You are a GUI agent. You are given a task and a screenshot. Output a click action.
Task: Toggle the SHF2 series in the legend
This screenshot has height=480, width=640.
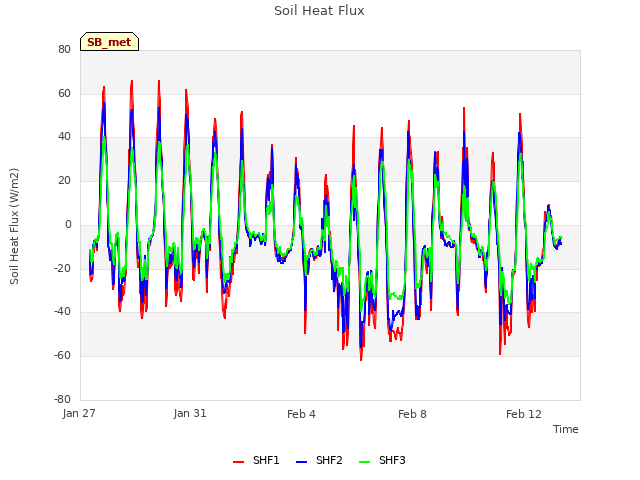tap(319, 460)
